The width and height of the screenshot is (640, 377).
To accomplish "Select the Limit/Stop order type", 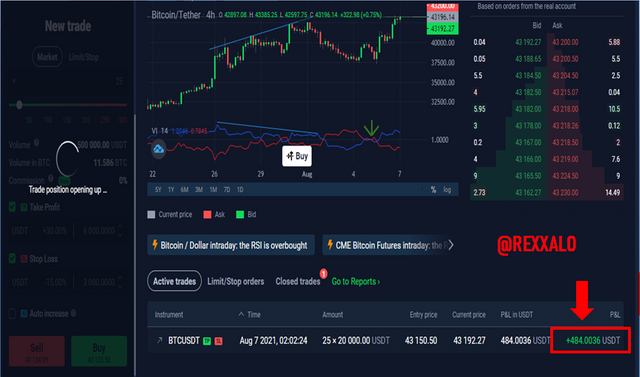I will (84, 57).
